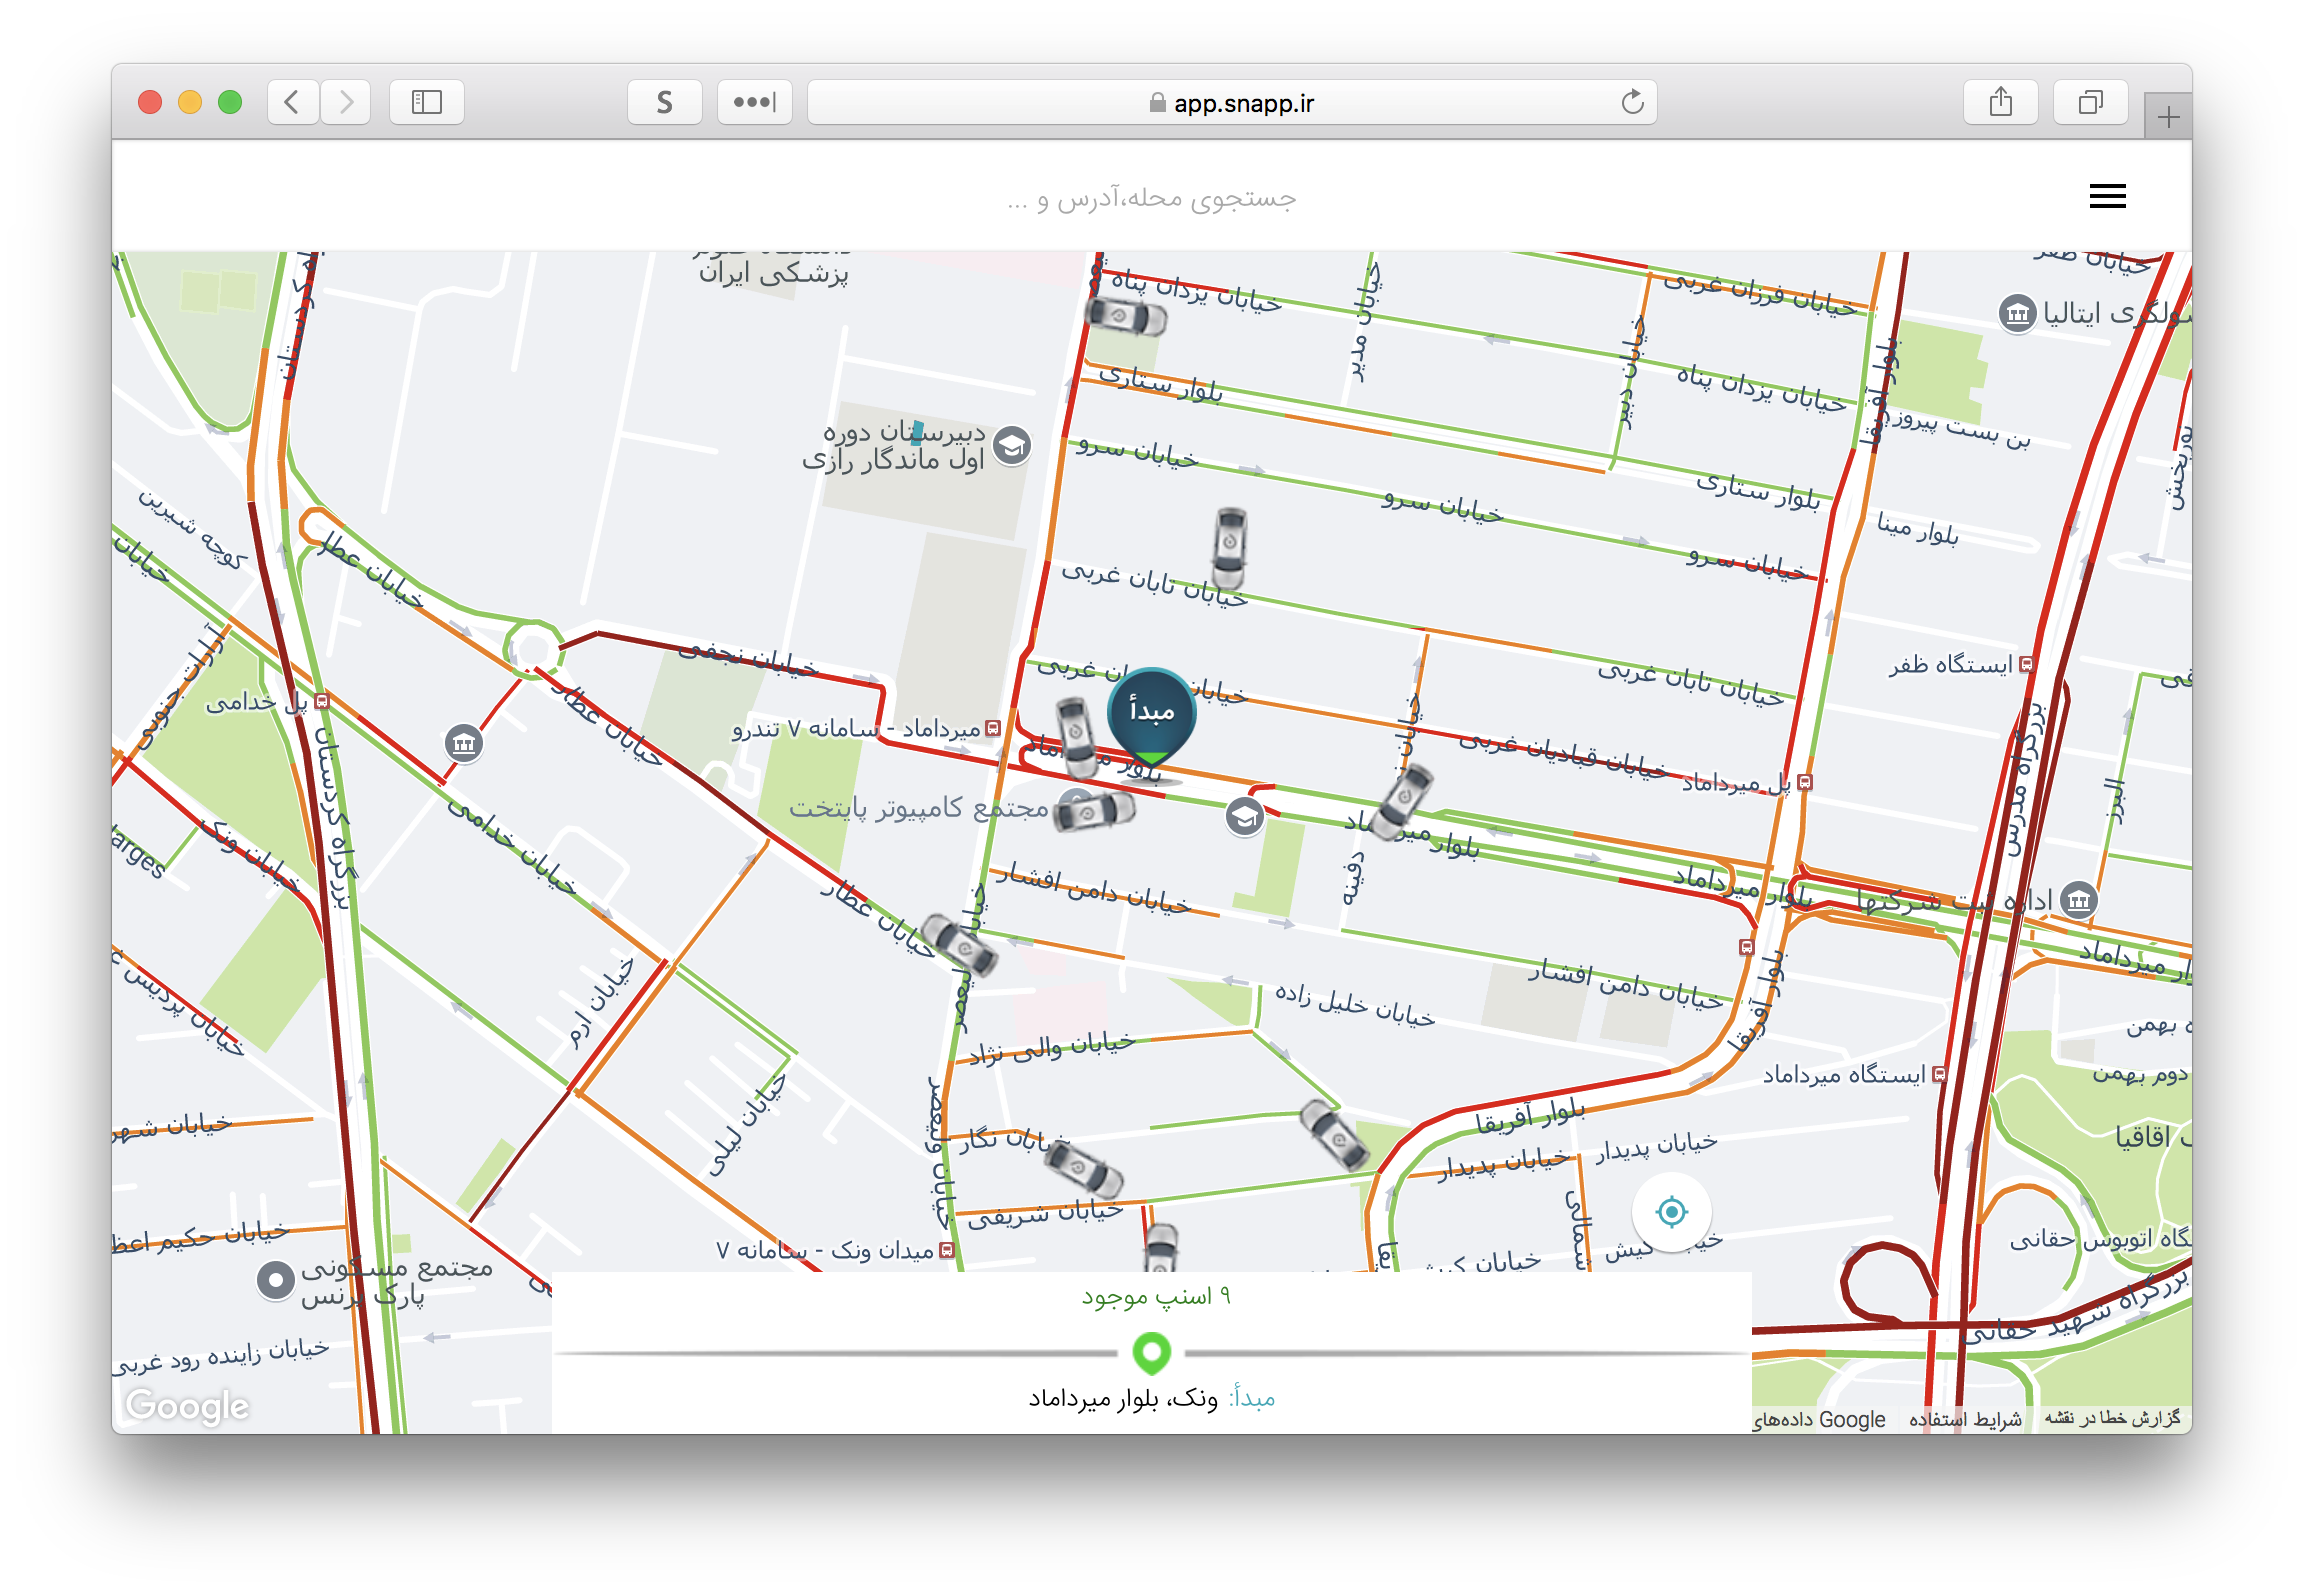2304x1594 pixels.
Task: Click the Safari back button
Action: click(293, 102)
